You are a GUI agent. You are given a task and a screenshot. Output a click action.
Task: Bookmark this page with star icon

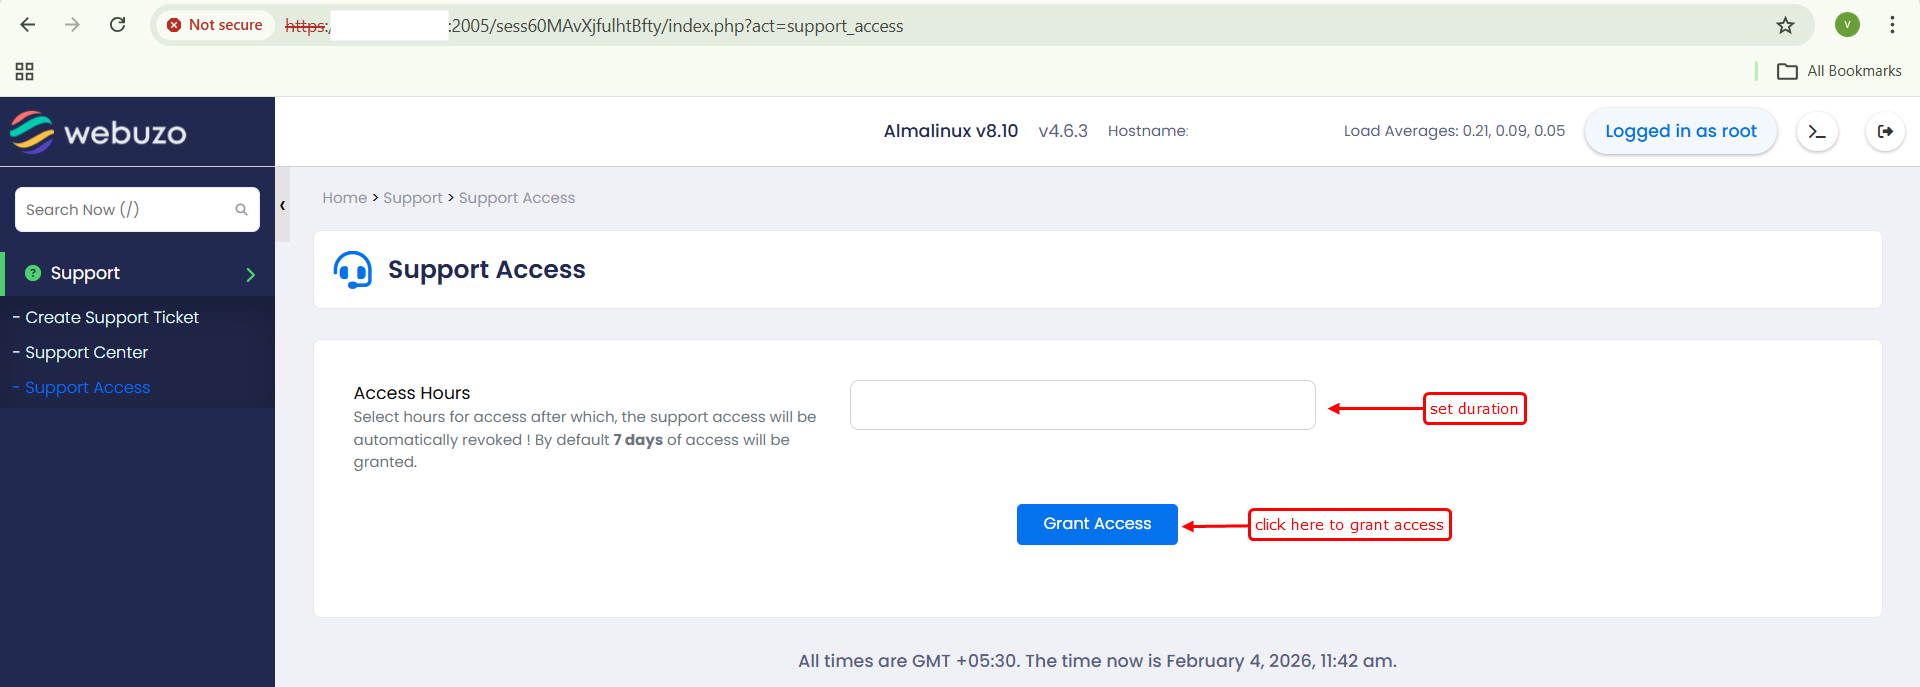click(x=1785, y=26)
